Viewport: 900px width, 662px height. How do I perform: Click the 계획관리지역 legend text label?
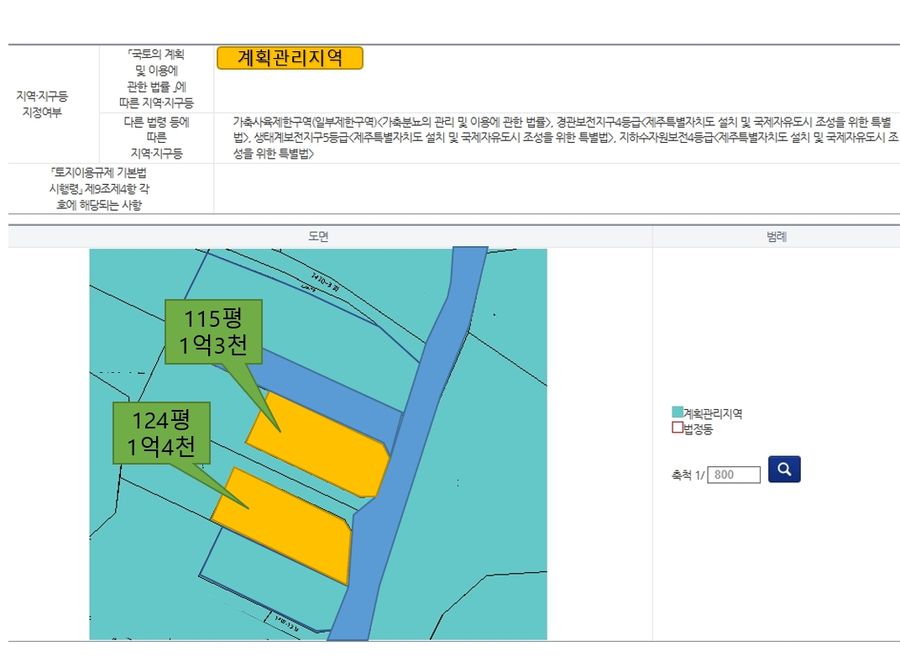coord(713,413)
